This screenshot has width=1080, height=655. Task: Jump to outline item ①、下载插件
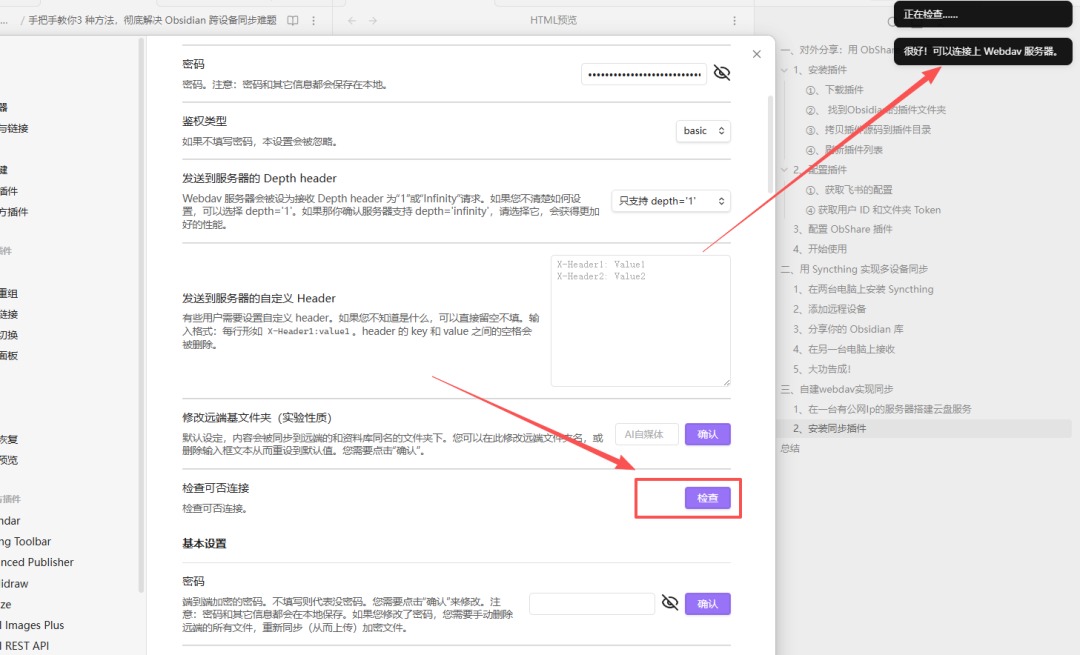point(834,90)
